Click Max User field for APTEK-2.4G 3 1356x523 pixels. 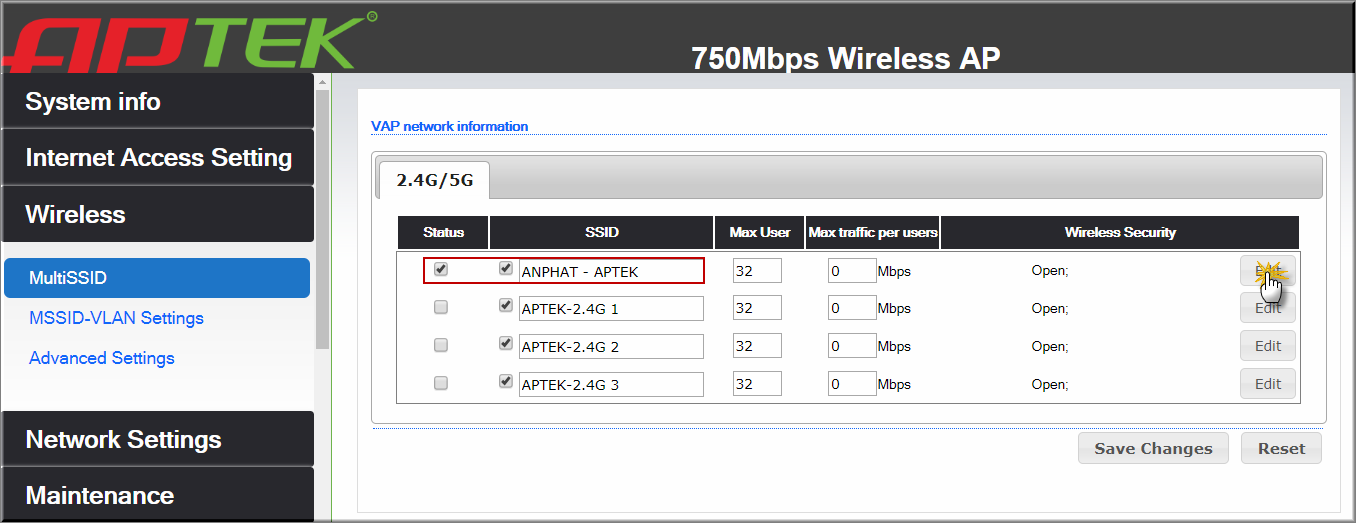[757, 384]
